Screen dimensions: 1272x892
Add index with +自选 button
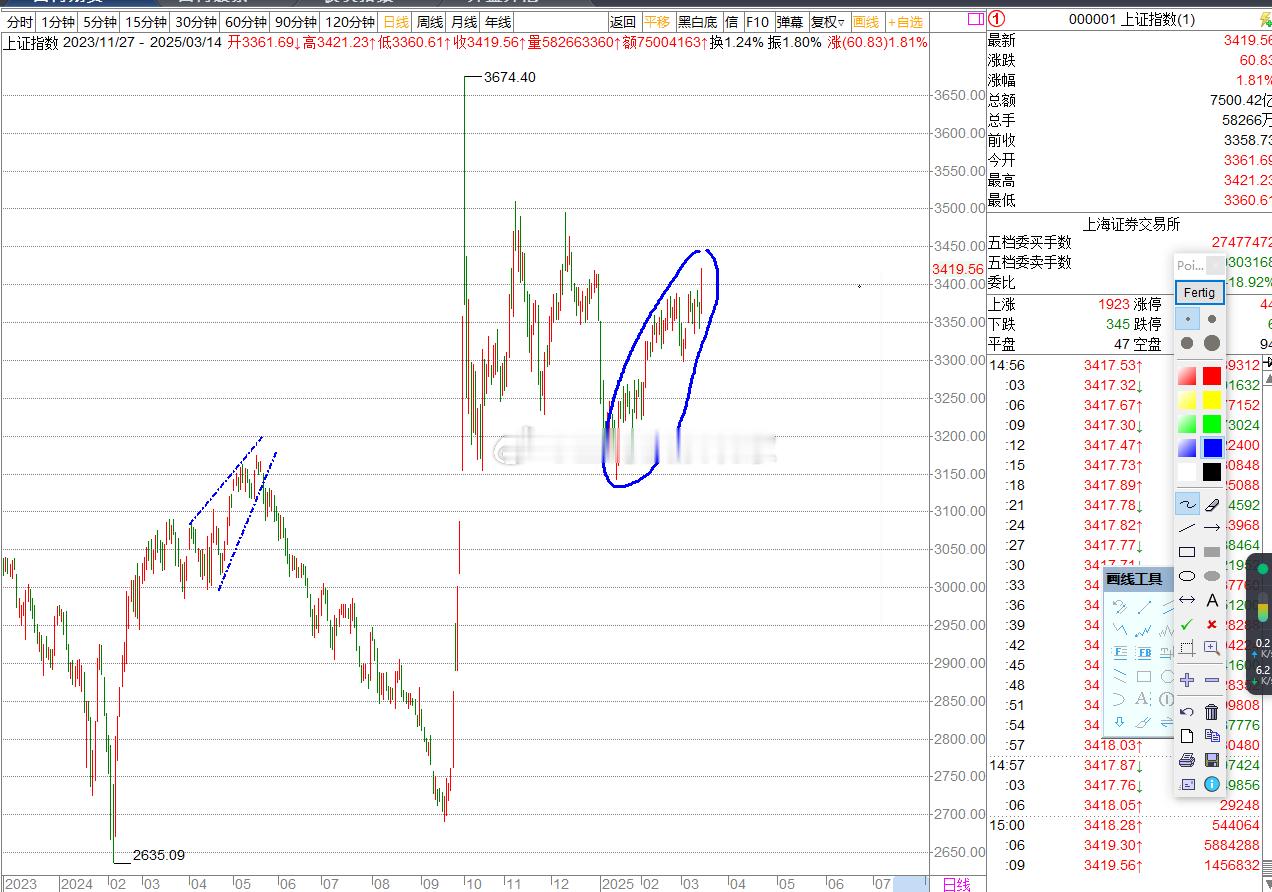pos(905,22)
